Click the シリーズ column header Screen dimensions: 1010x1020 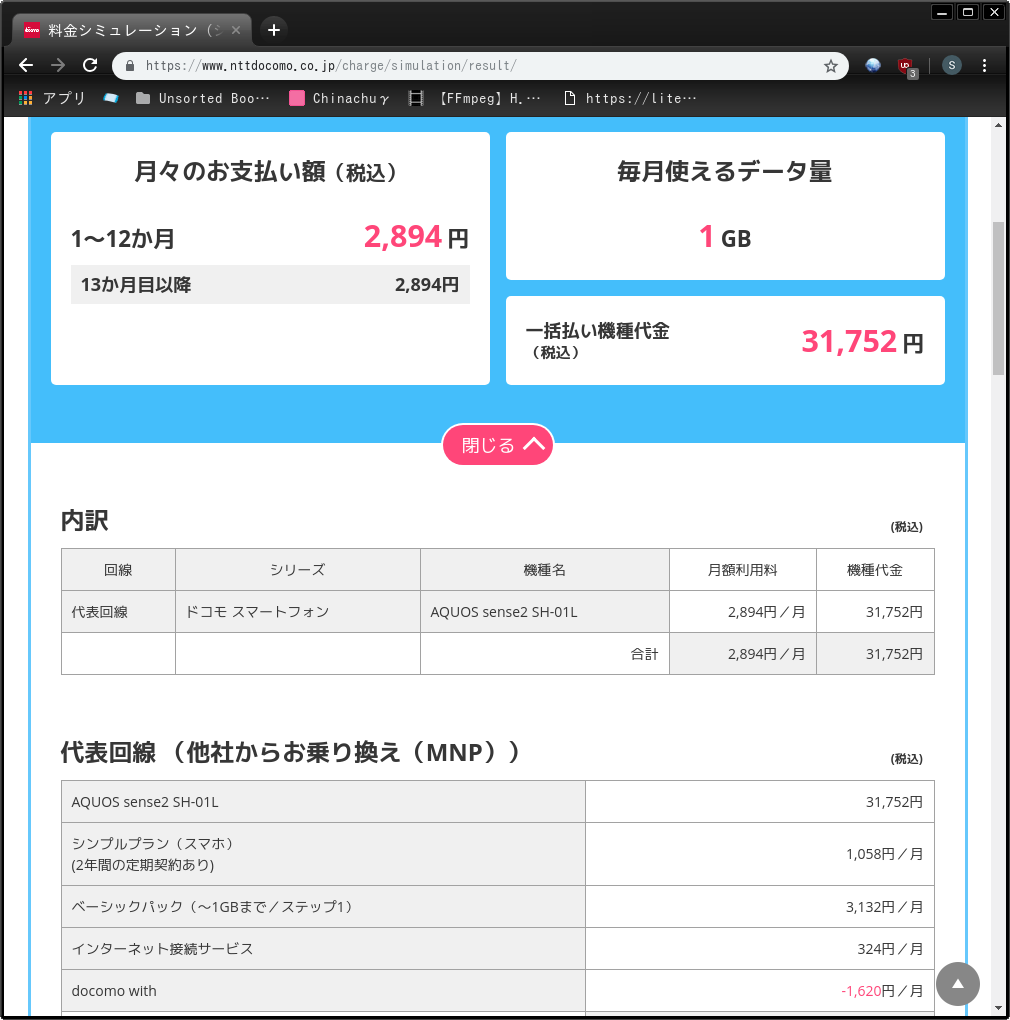298,570
